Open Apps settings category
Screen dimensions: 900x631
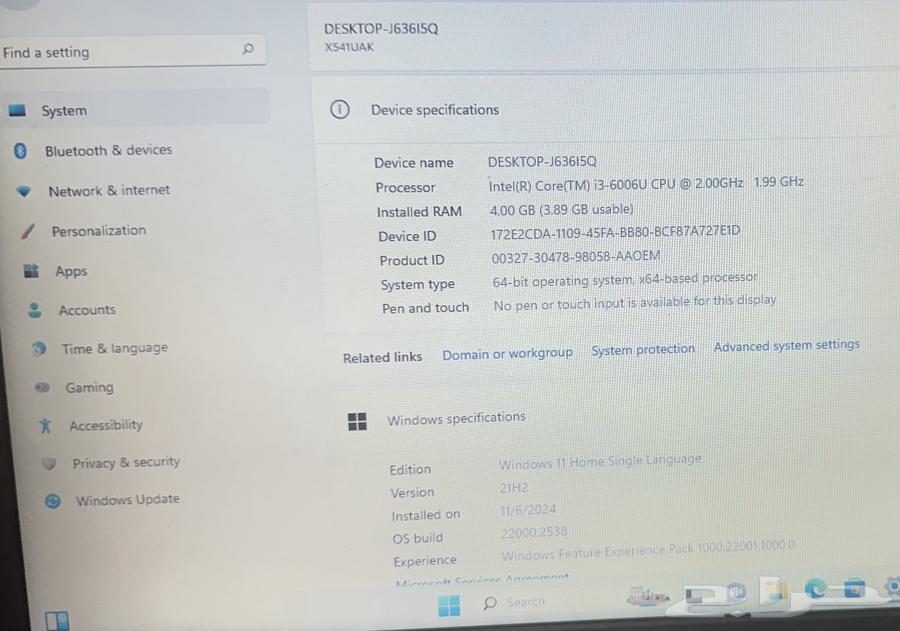tap(71, 271)
